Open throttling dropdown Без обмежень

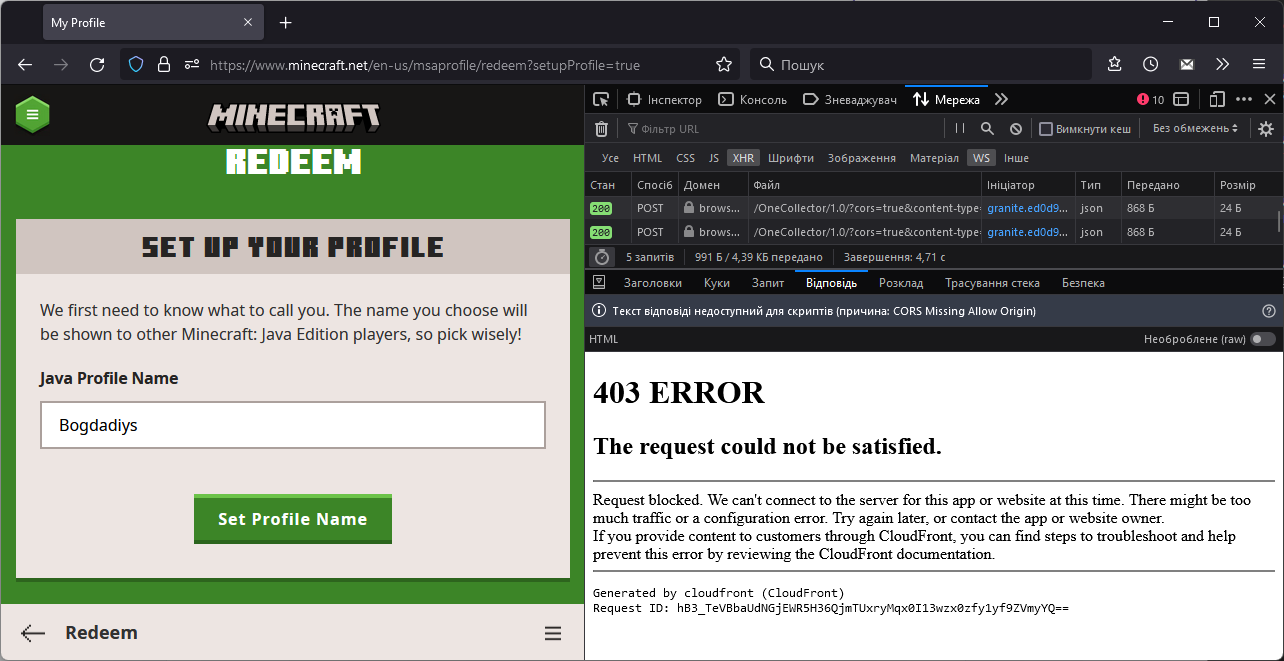1195,128
